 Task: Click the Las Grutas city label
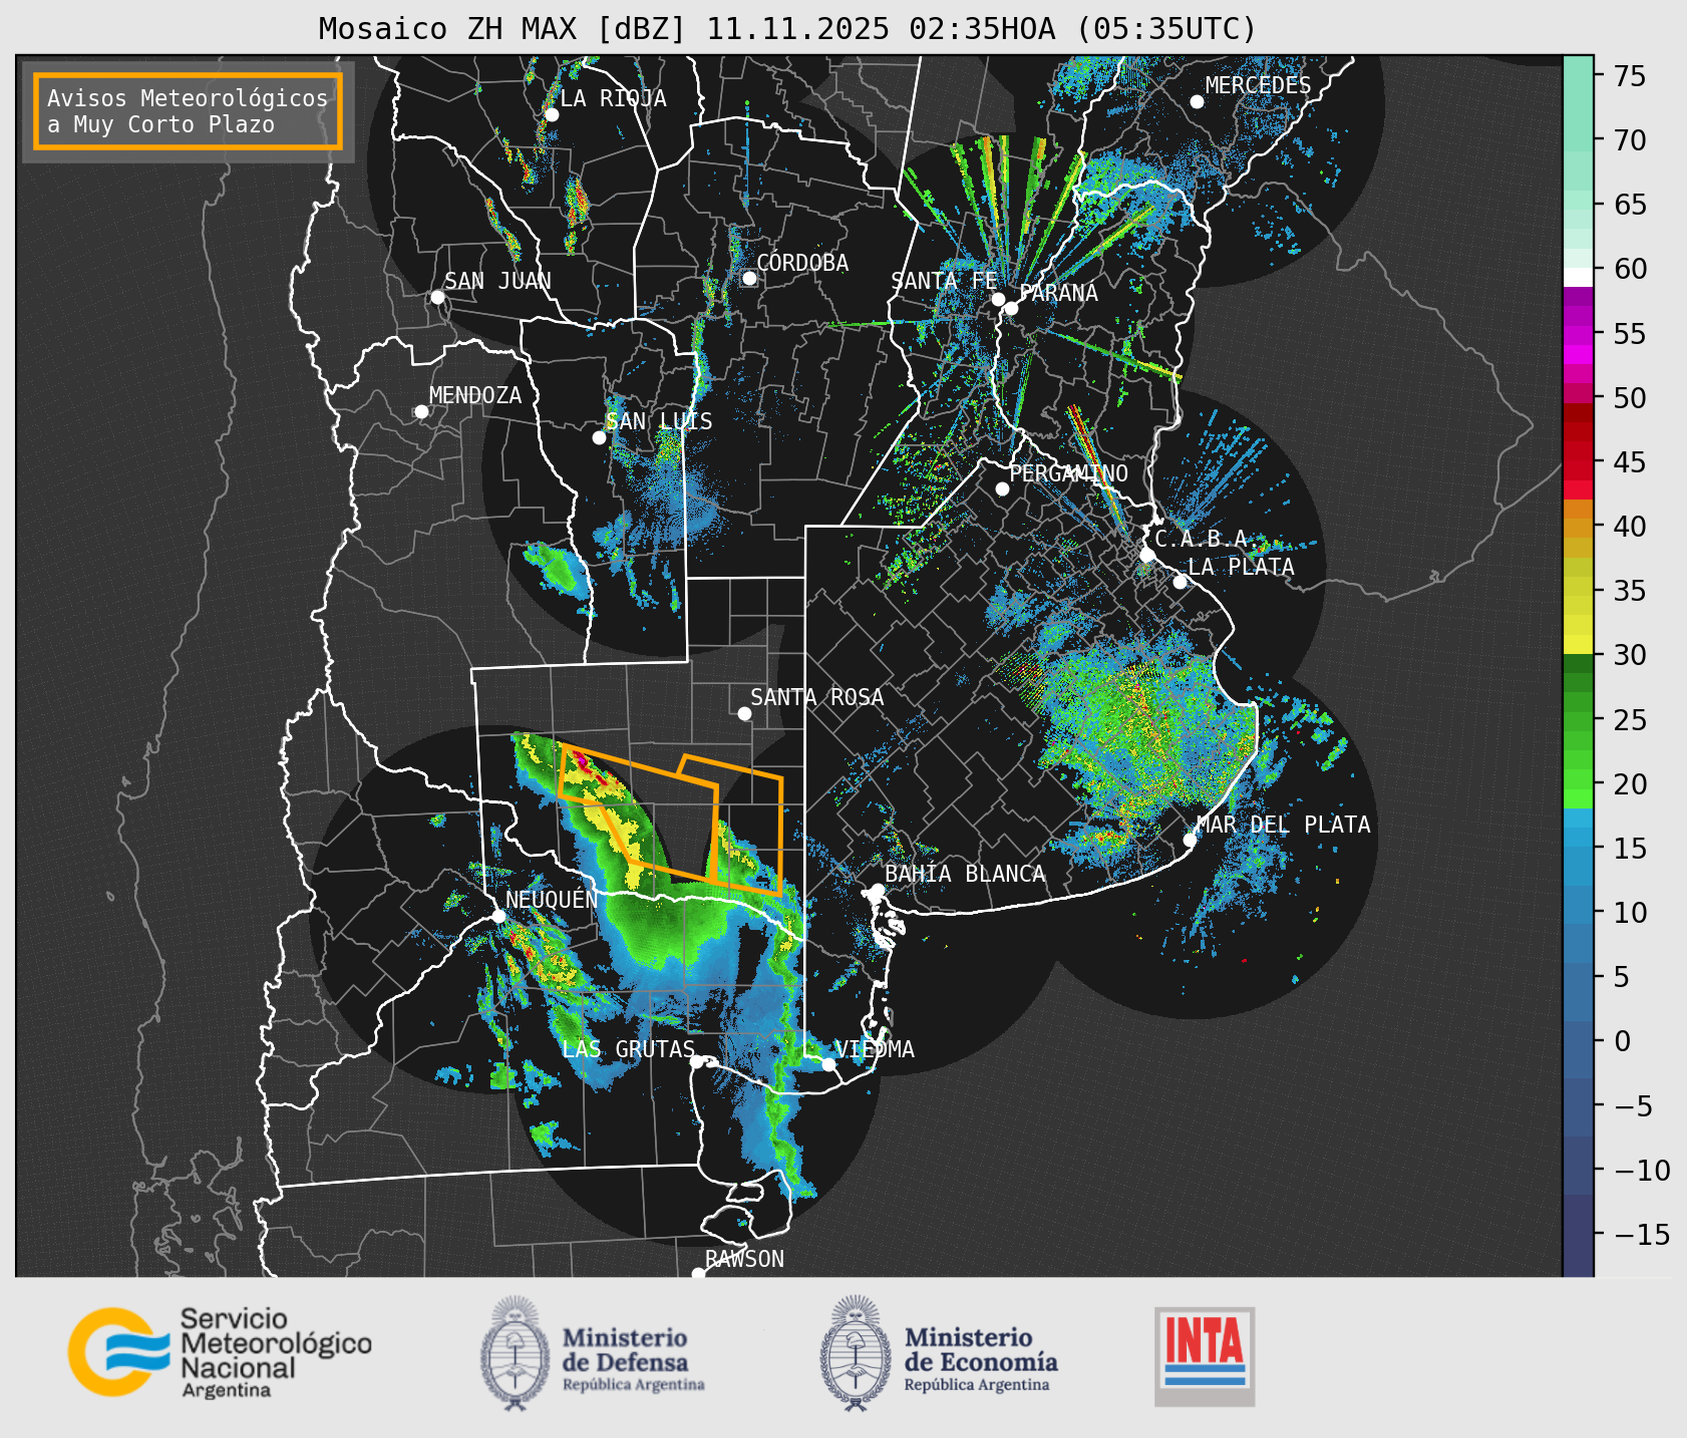pos(628,1049)
